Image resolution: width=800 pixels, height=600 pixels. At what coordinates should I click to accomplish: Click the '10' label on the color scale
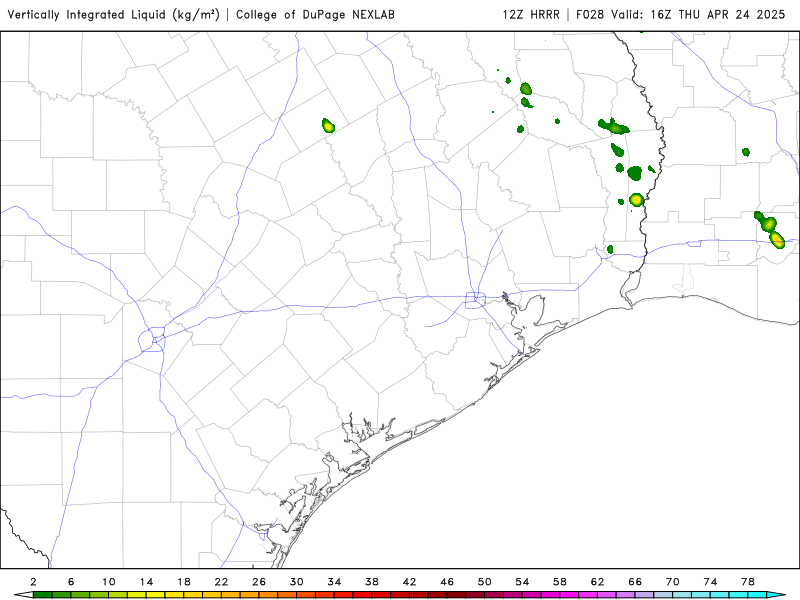point(109,582)
